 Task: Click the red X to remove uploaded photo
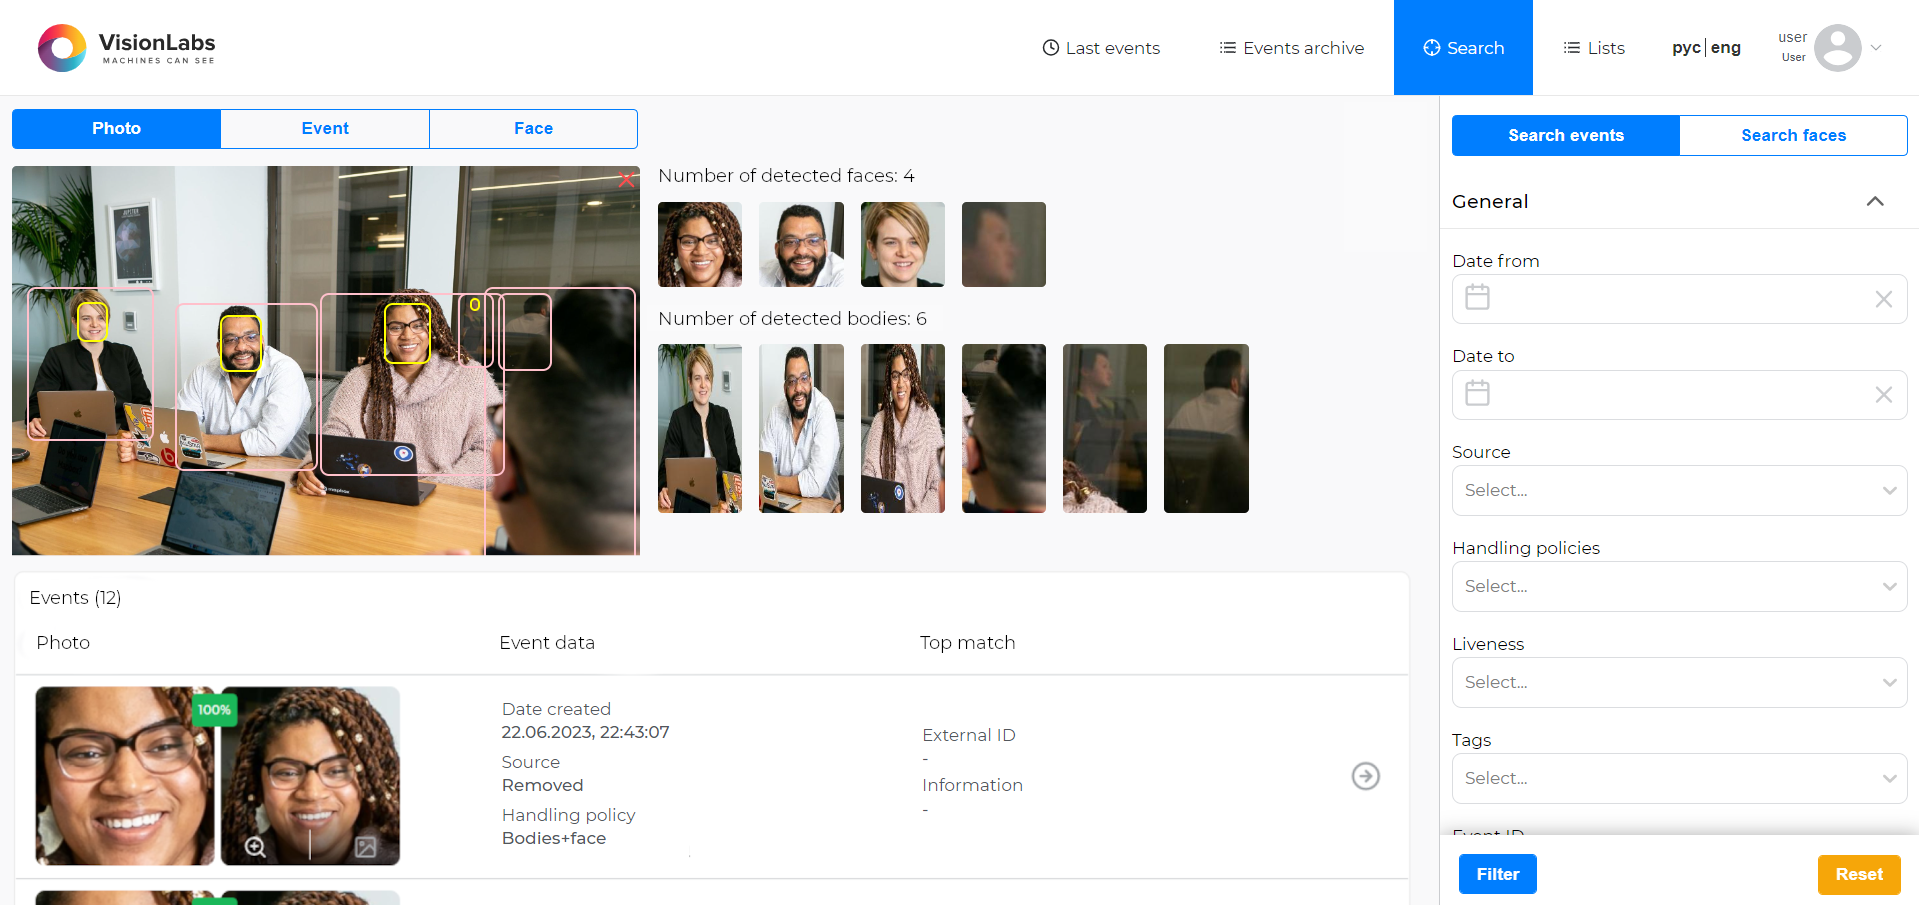tap(626, 180)
